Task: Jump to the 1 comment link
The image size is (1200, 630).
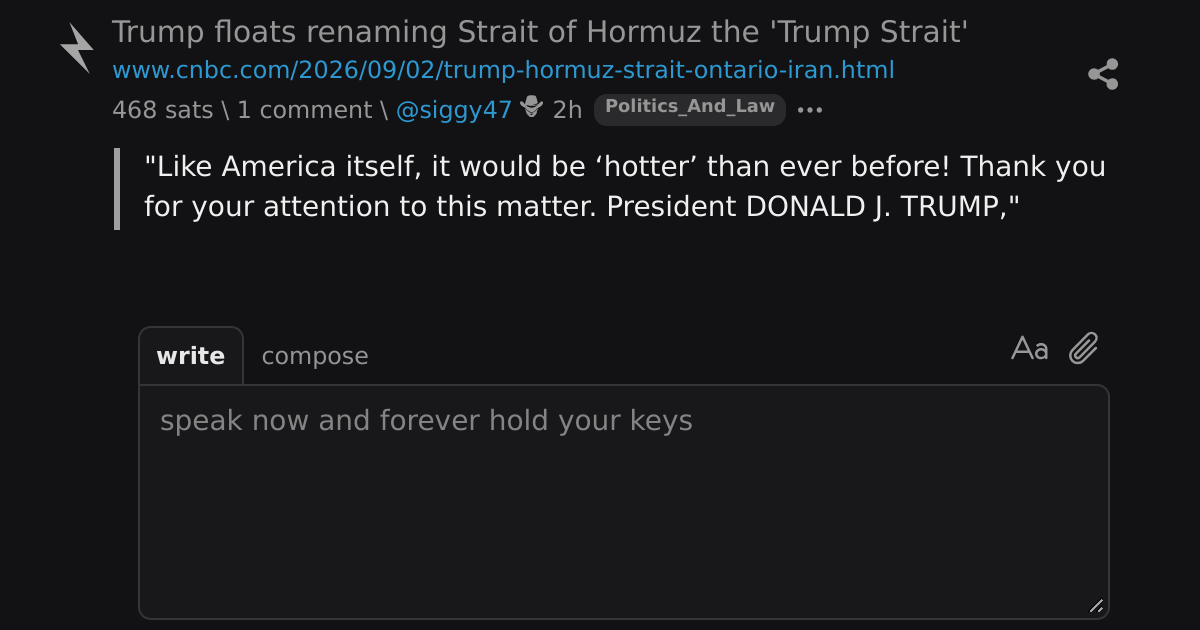Action: coord(304,110)
